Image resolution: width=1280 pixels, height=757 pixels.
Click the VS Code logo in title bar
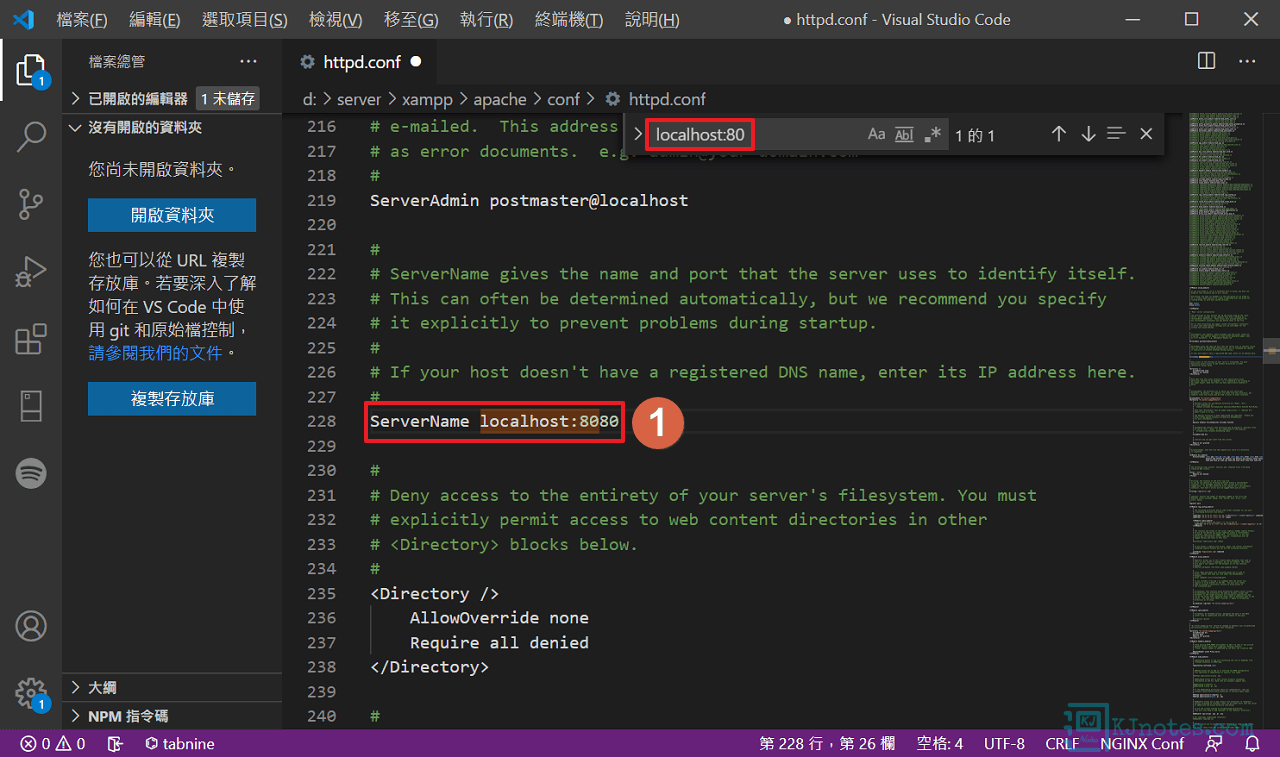point(24,19)
